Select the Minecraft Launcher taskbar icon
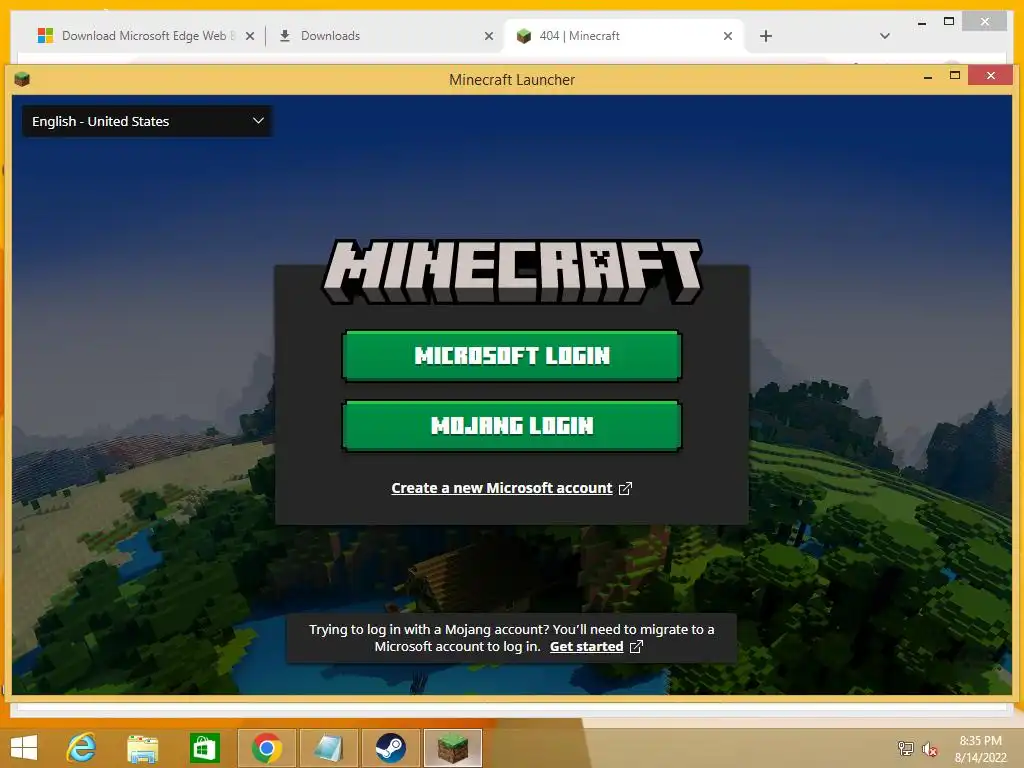Viewport: 1024px width, 768px height. [453, 748]
